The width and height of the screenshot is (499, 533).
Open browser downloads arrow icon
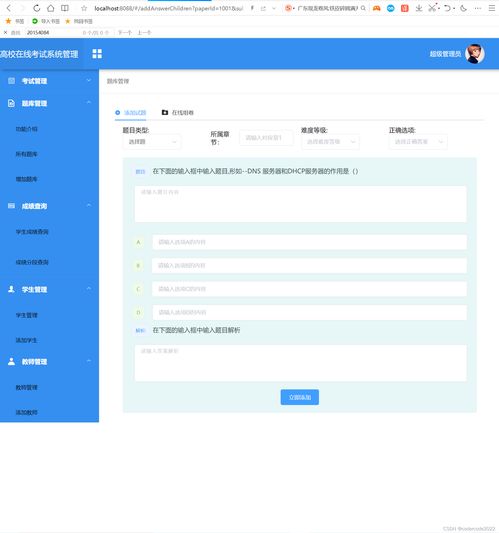[419, 8]
